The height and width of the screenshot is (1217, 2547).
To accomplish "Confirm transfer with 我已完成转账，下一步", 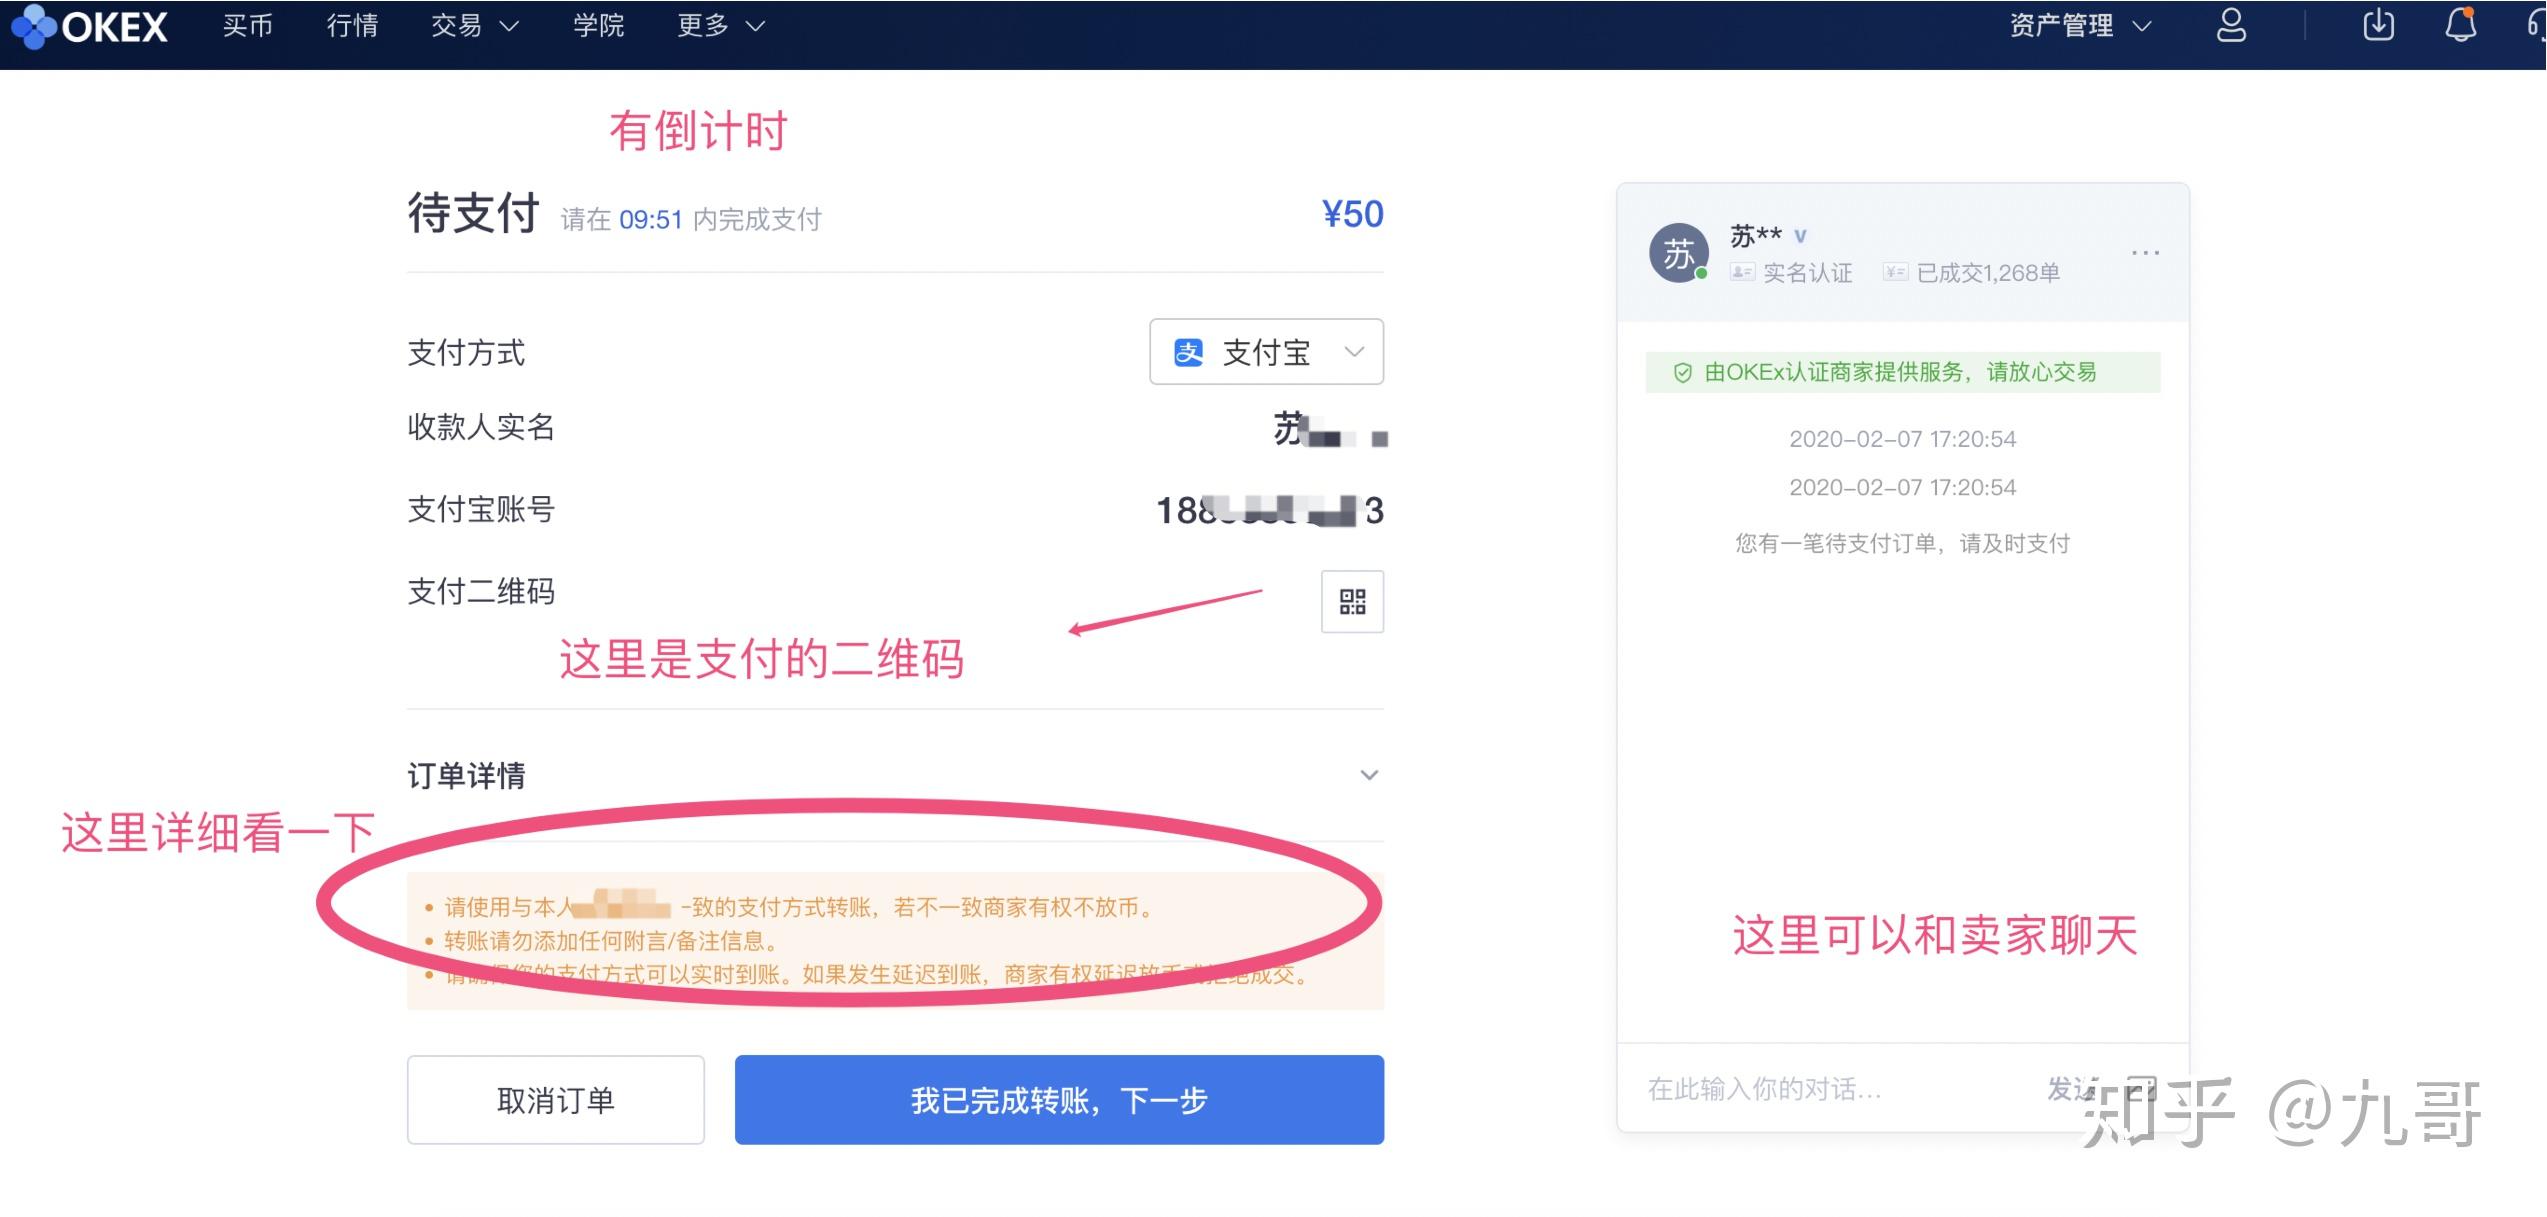I will [x=1059, y=1100].
